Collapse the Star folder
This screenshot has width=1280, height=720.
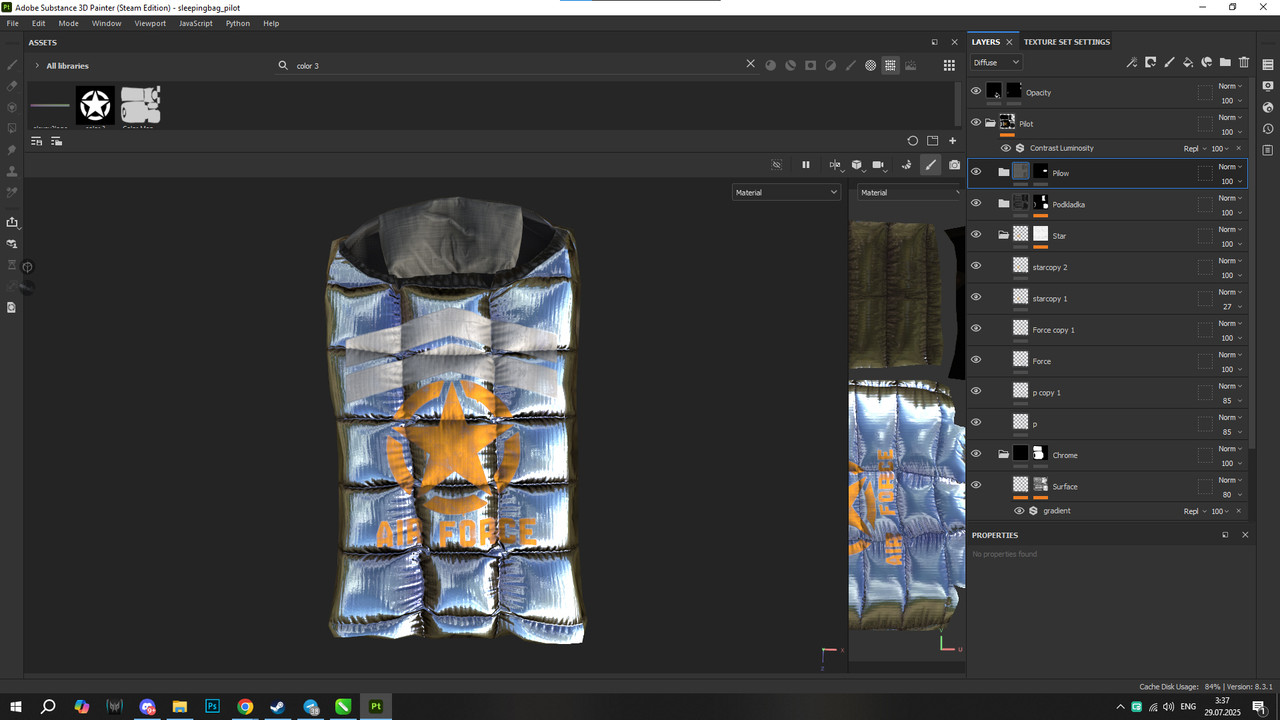click(1003, 236)
